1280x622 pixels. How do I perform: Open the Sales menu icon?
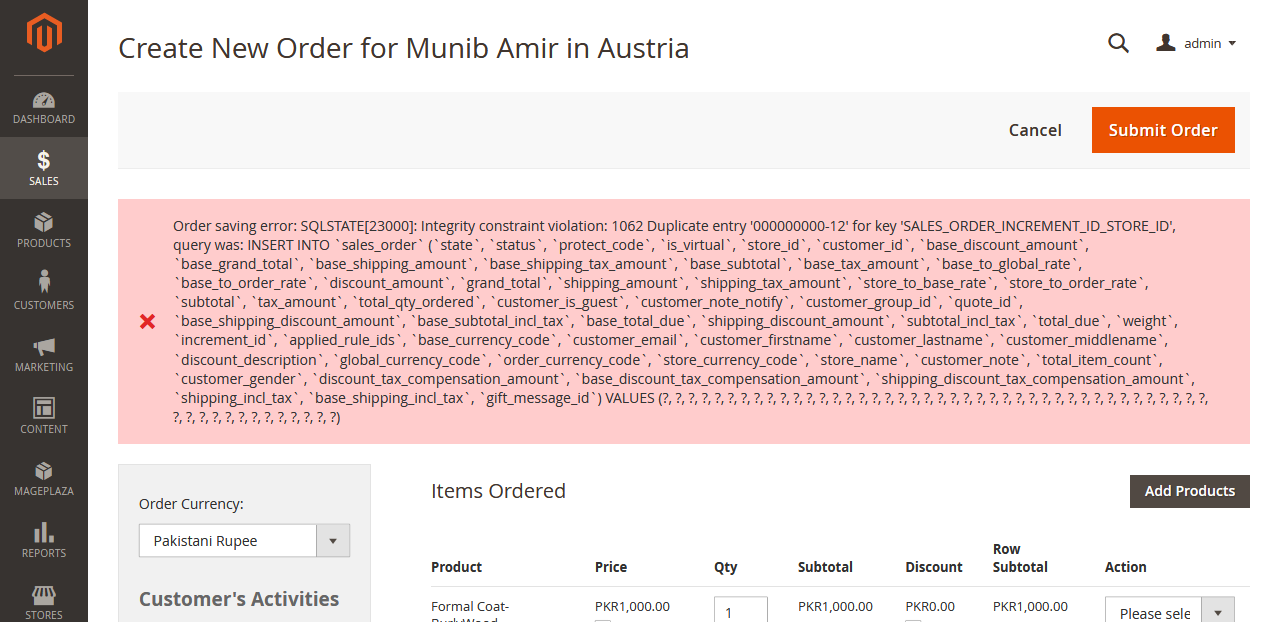[44, 168]
